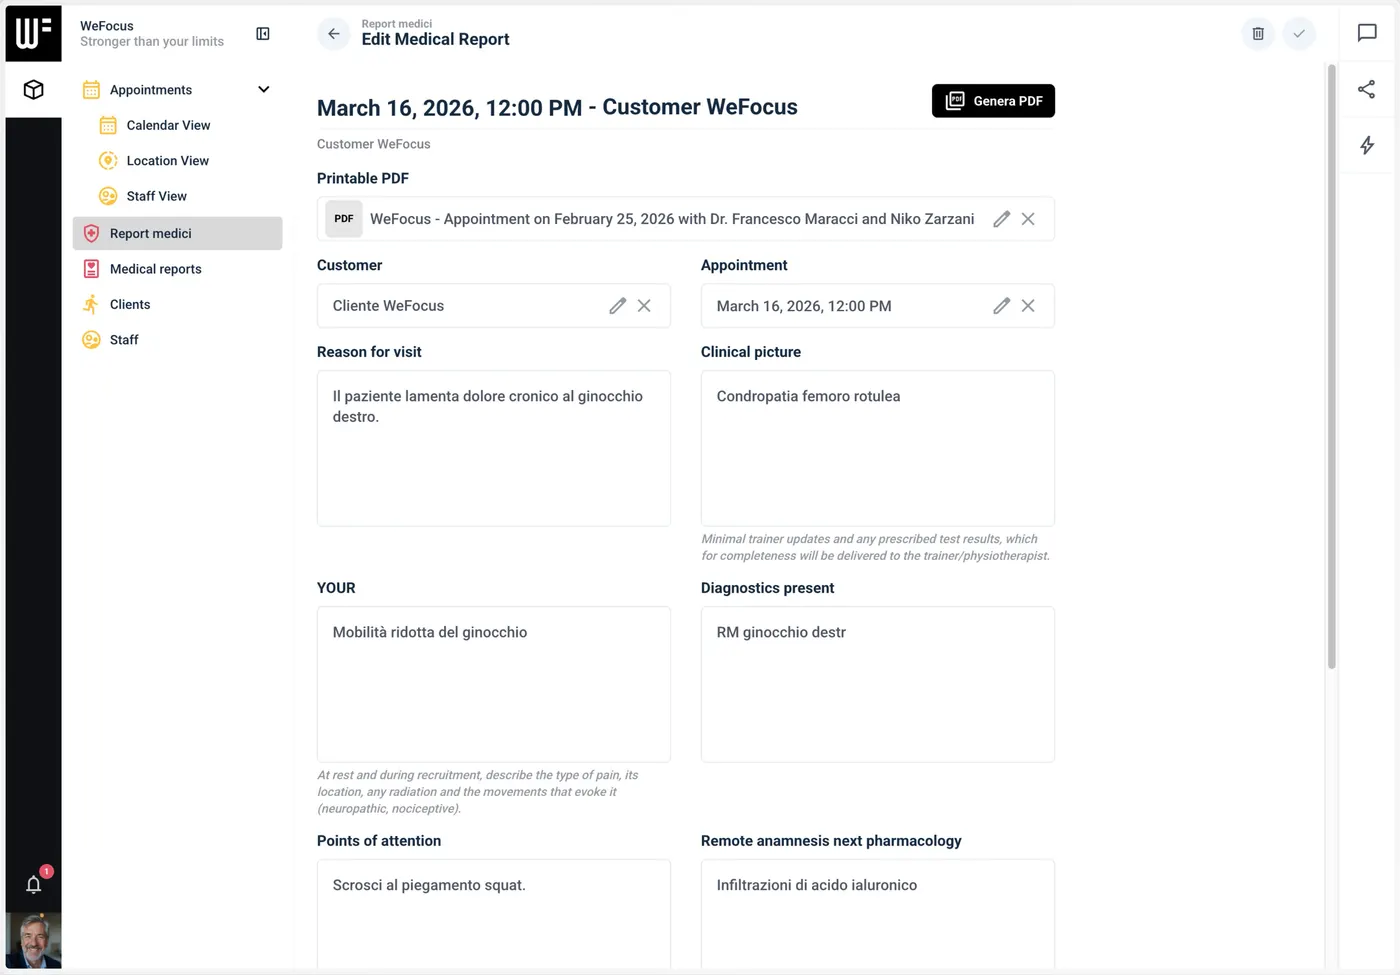Viewport: 1400px width, 975px height.
Task: Delete report with the trash icon
Action: 1258,34
